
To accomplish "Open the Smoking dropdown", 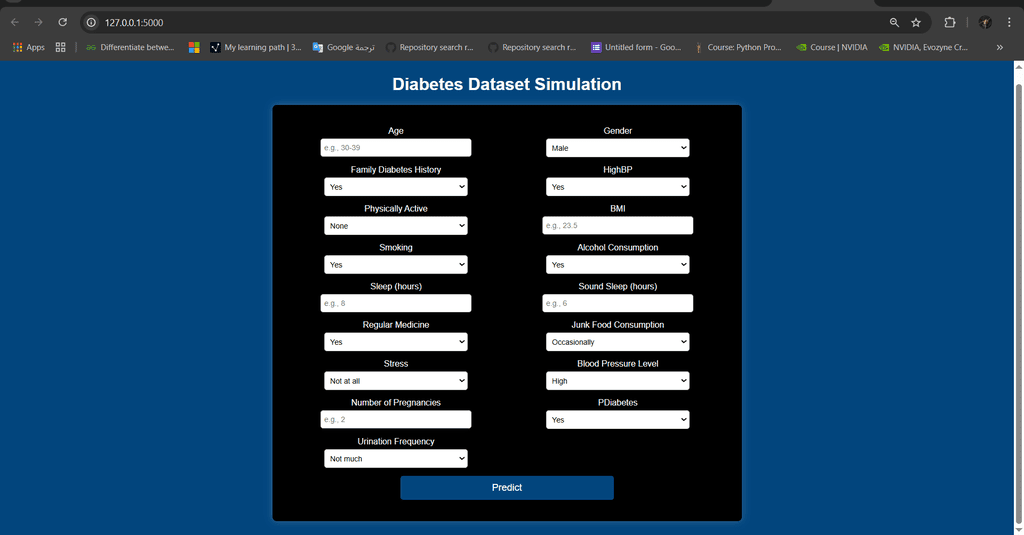I will (x=396, y=265).
